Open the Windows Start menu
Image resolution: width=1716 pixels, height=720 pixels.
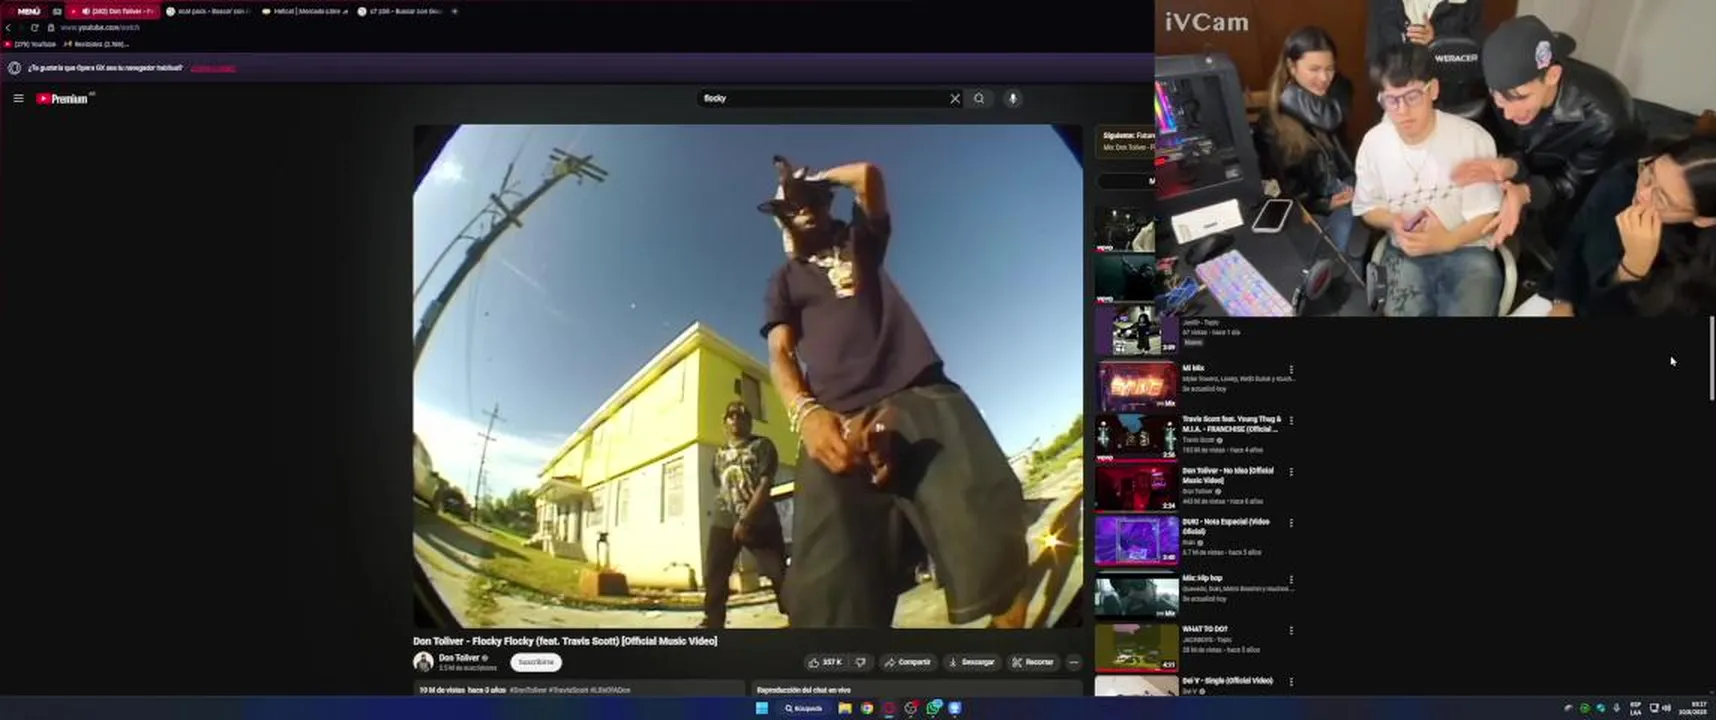pyautogui.click(x=762, y=708)
